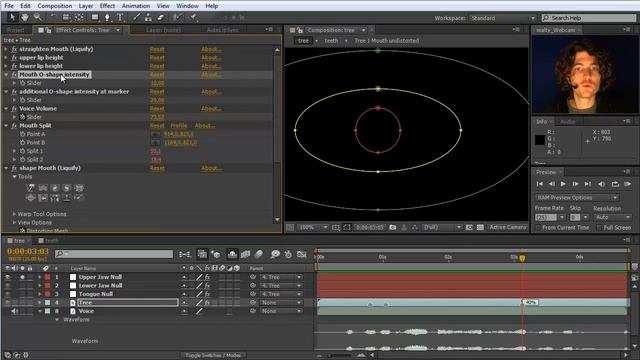Viewport: 640px width, 360px height.
Task: Mute the Voice layer audio
Action: click(x=15, y=311)
